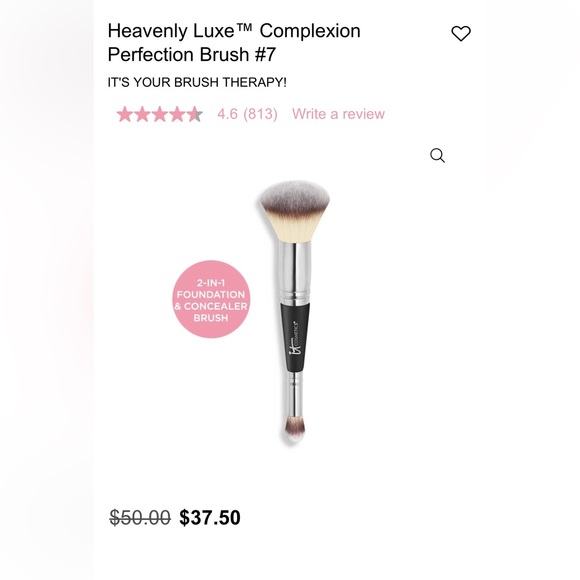Open the (813) reviews count
580x580 pixels.
point(260,114)
